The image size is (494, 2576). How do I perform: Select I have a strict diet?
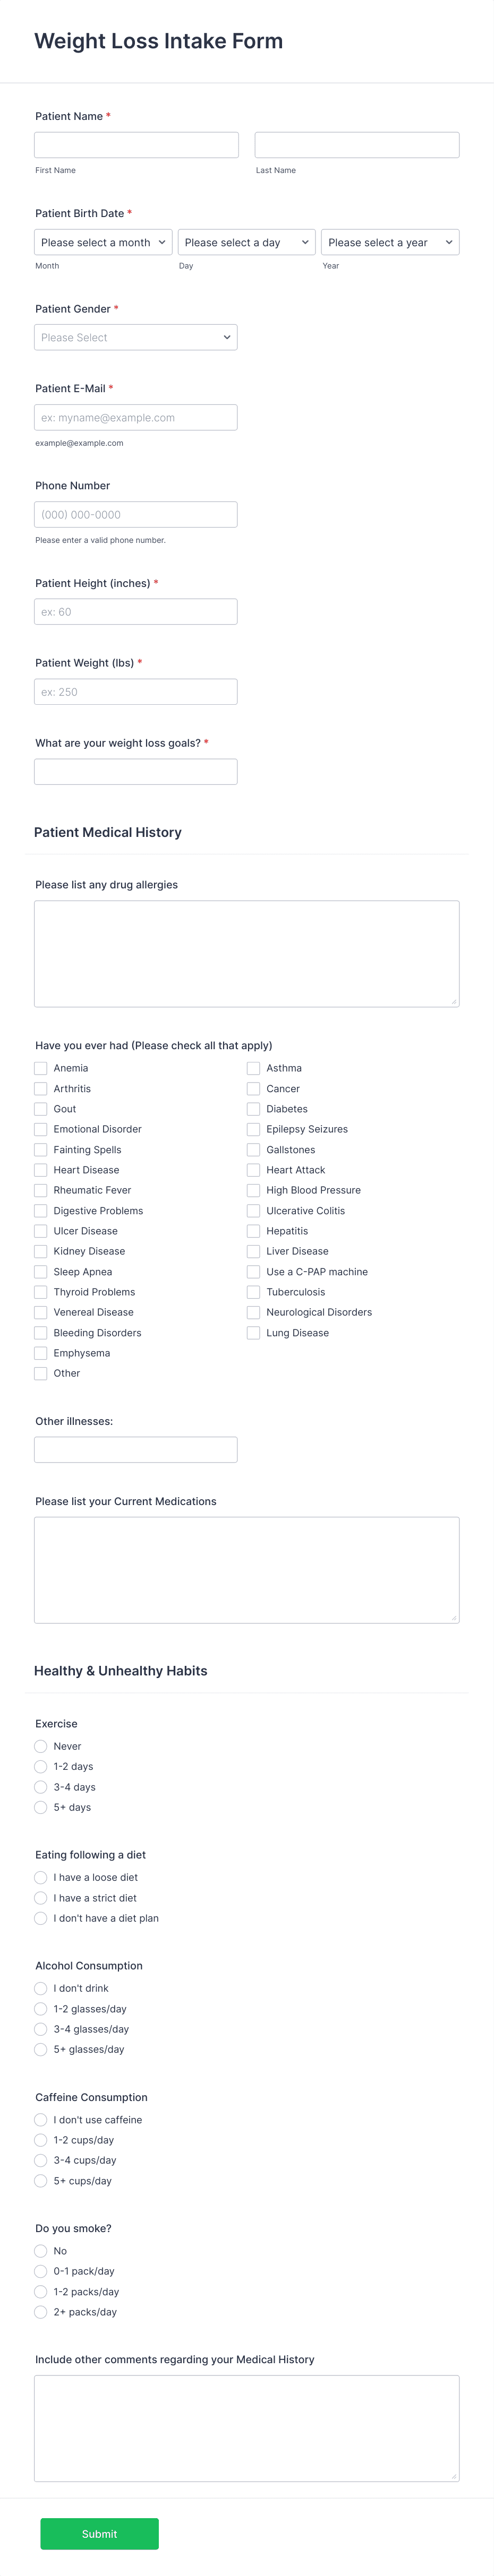coord(41,1898)
